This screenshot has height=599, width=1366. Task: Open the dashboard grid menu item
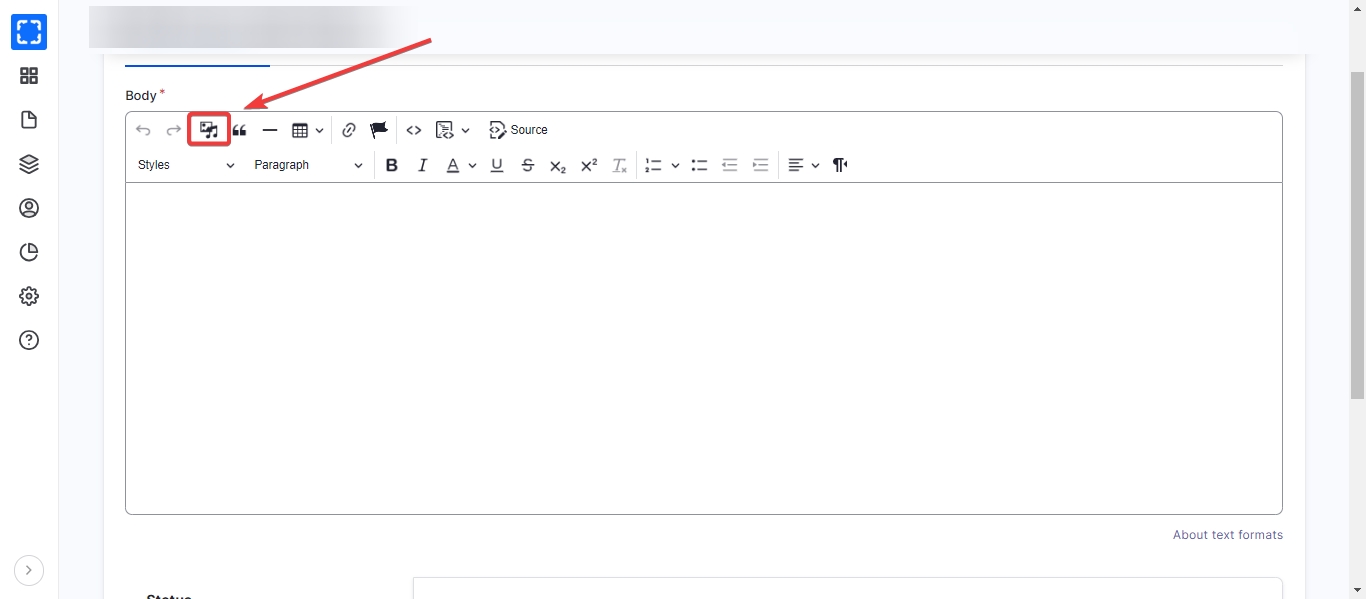pyautogui.click(x=29, y=76)
